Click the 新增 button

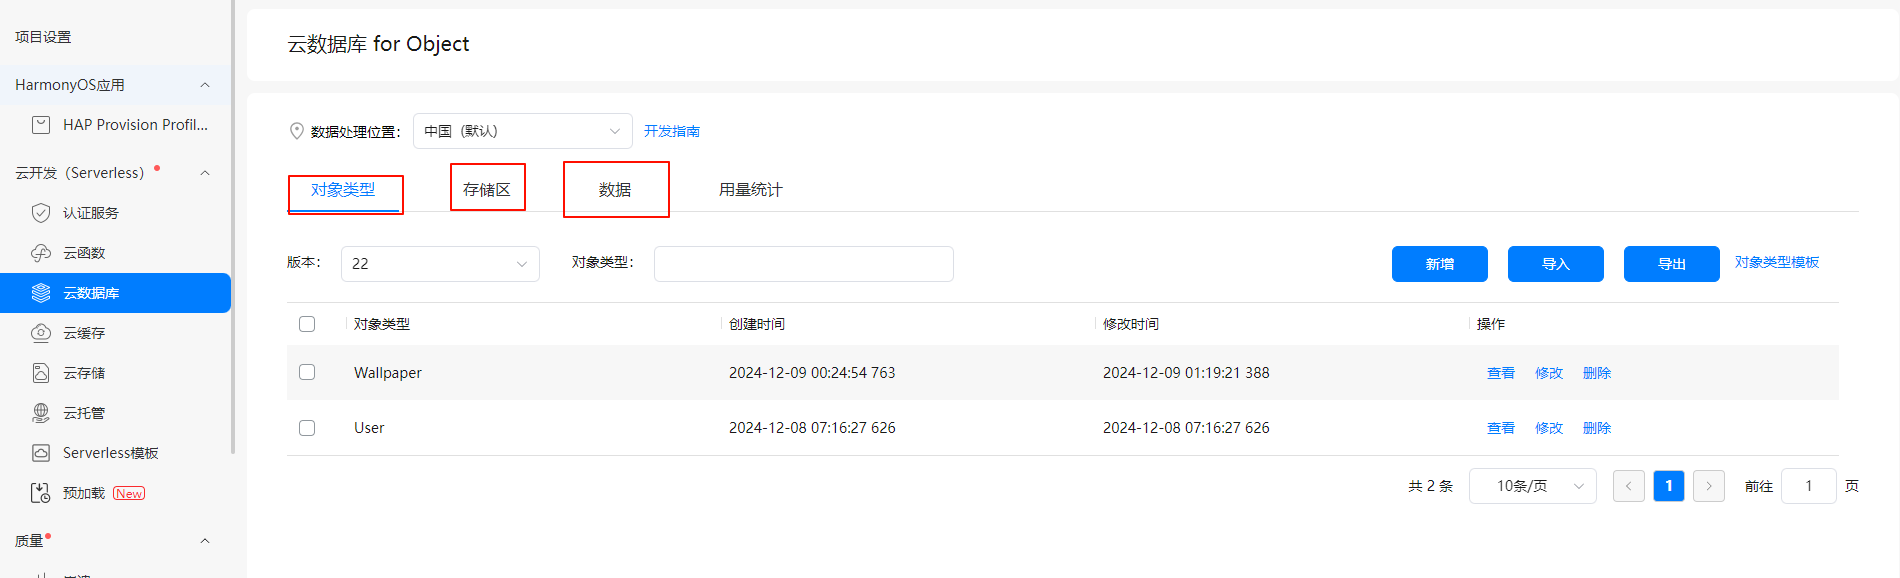(x=1439, y=264)
